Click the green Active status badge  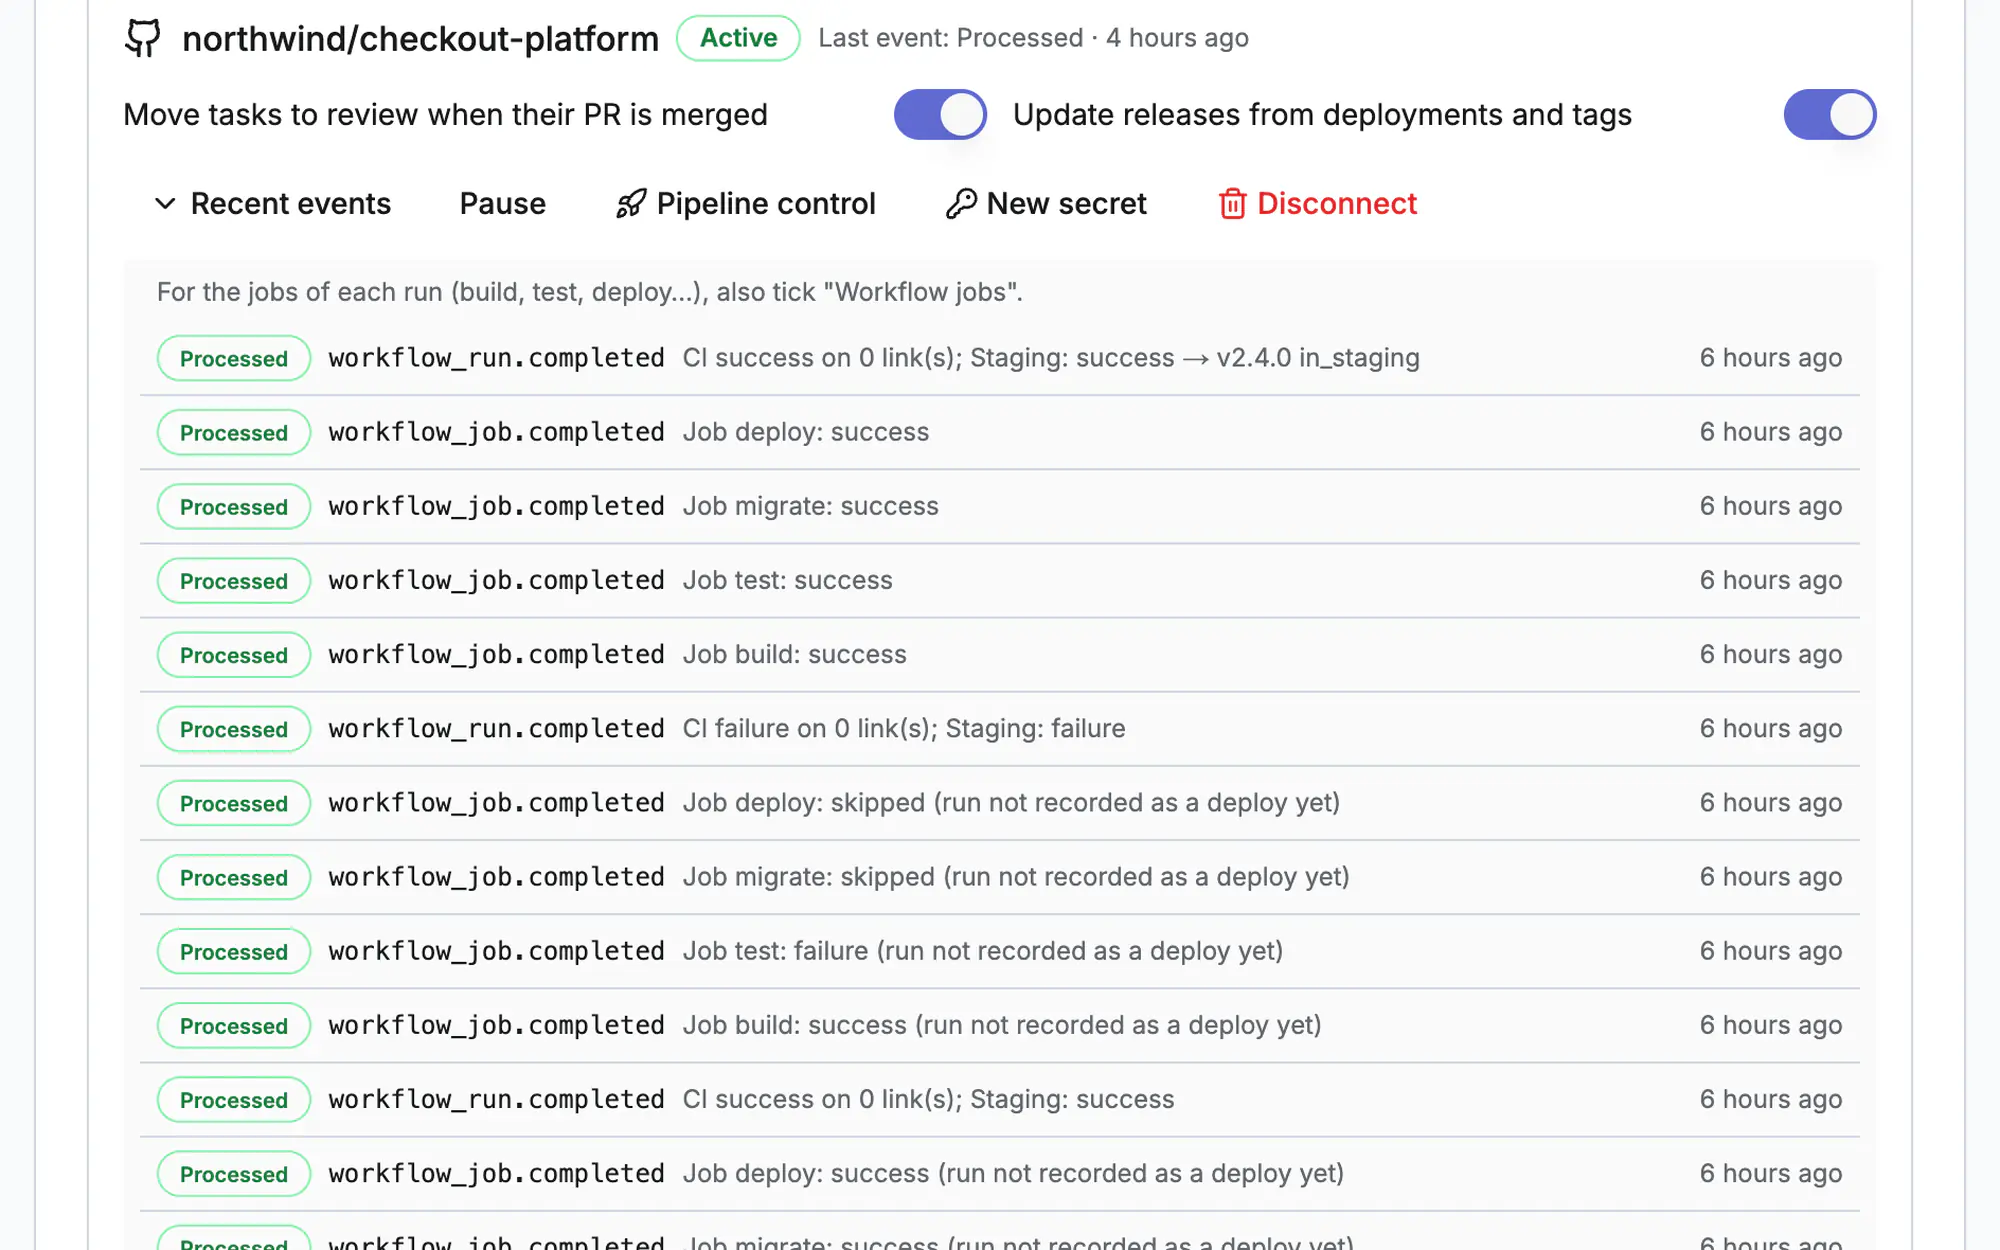[x=738, y=38]
